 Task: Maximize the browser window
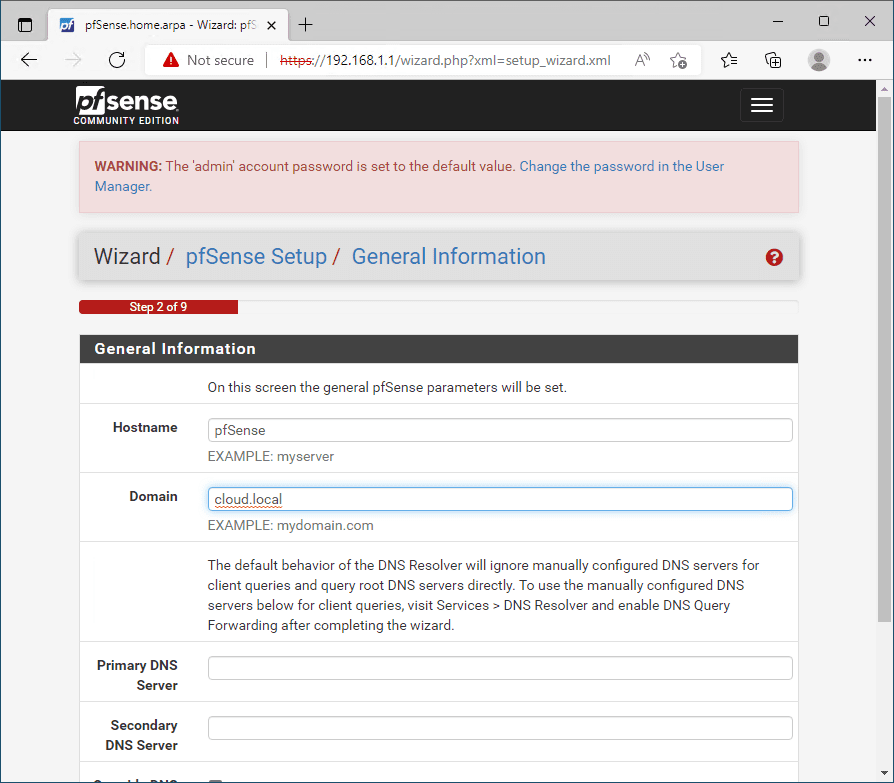coord(824,22)
